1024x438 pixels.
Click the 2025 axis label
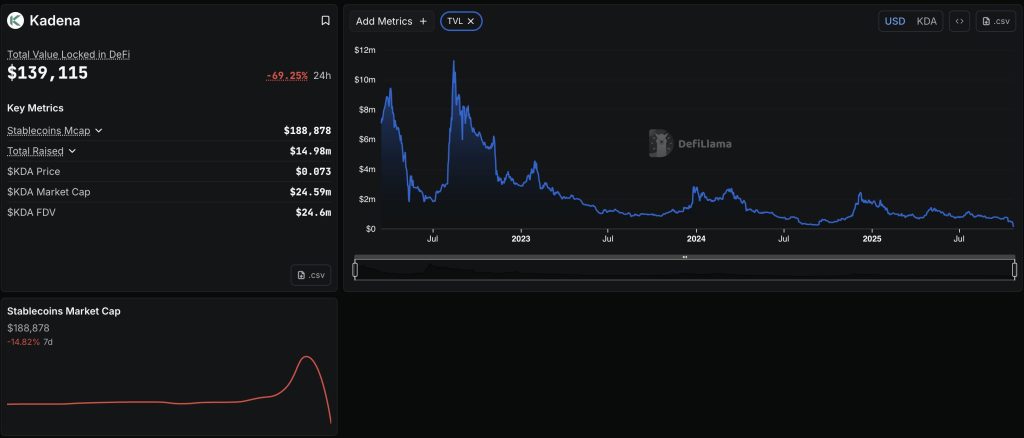[872, 240]
